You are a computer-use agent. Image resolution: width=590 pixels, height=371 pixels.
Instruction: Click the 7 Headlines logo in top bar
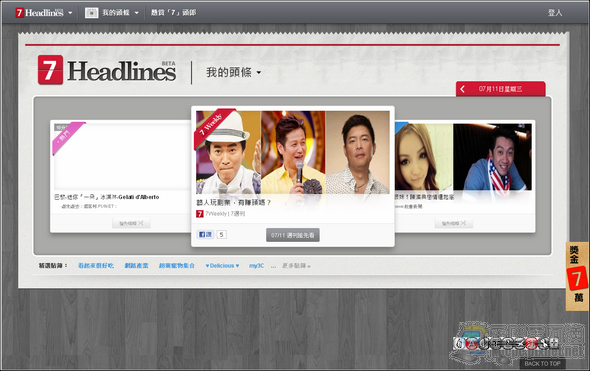tap(40, 13)
